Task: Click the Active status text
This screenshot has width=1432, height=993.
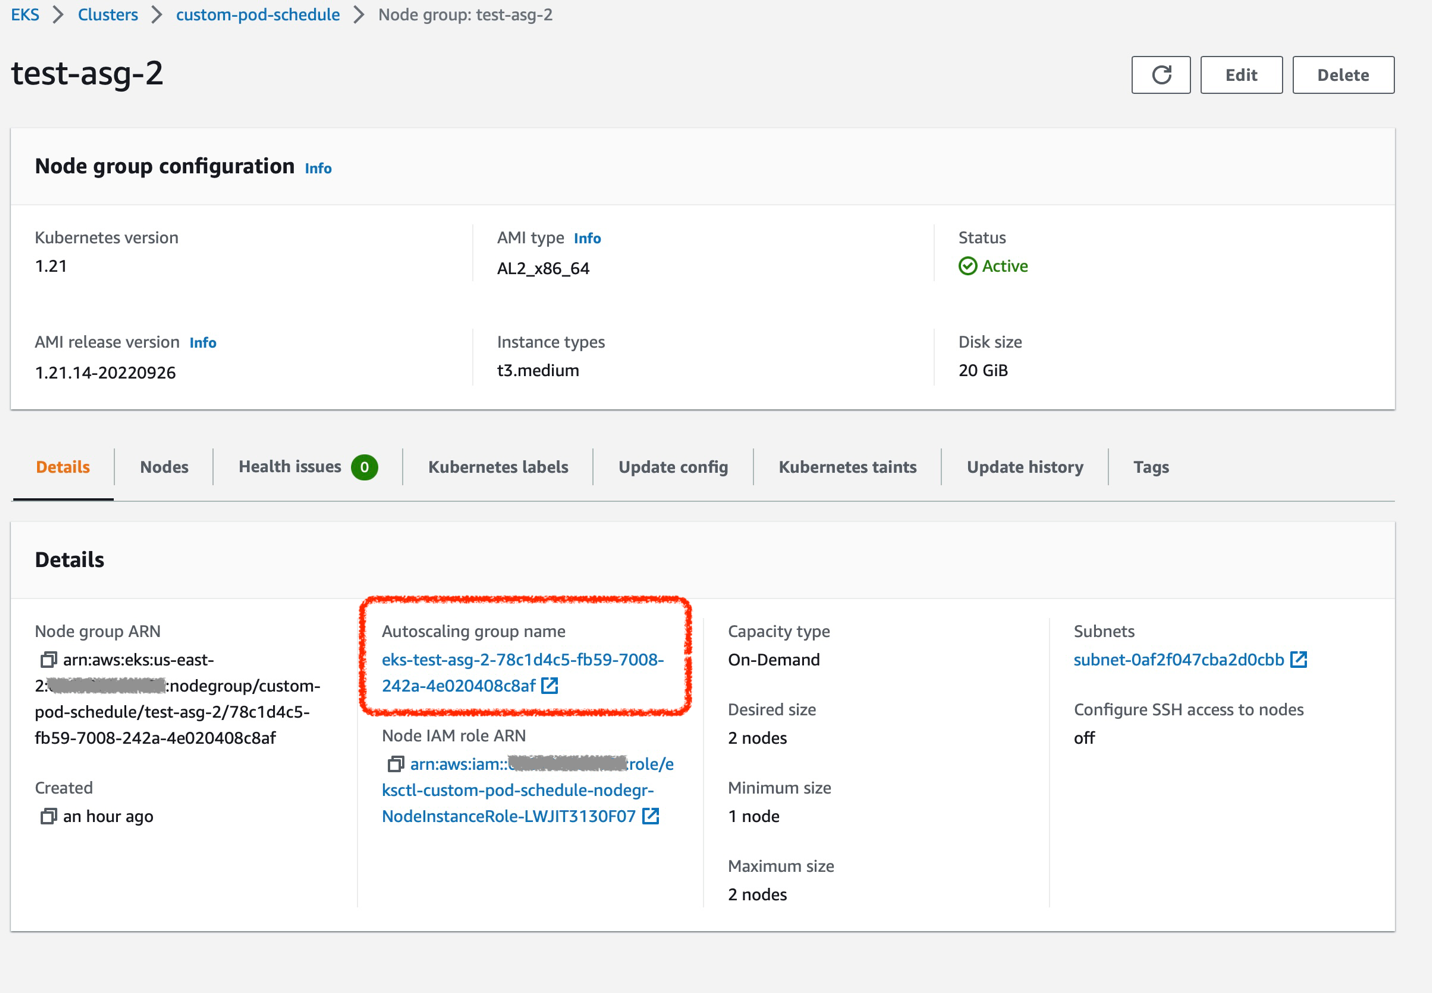Action: click(x=1005, y=266)
